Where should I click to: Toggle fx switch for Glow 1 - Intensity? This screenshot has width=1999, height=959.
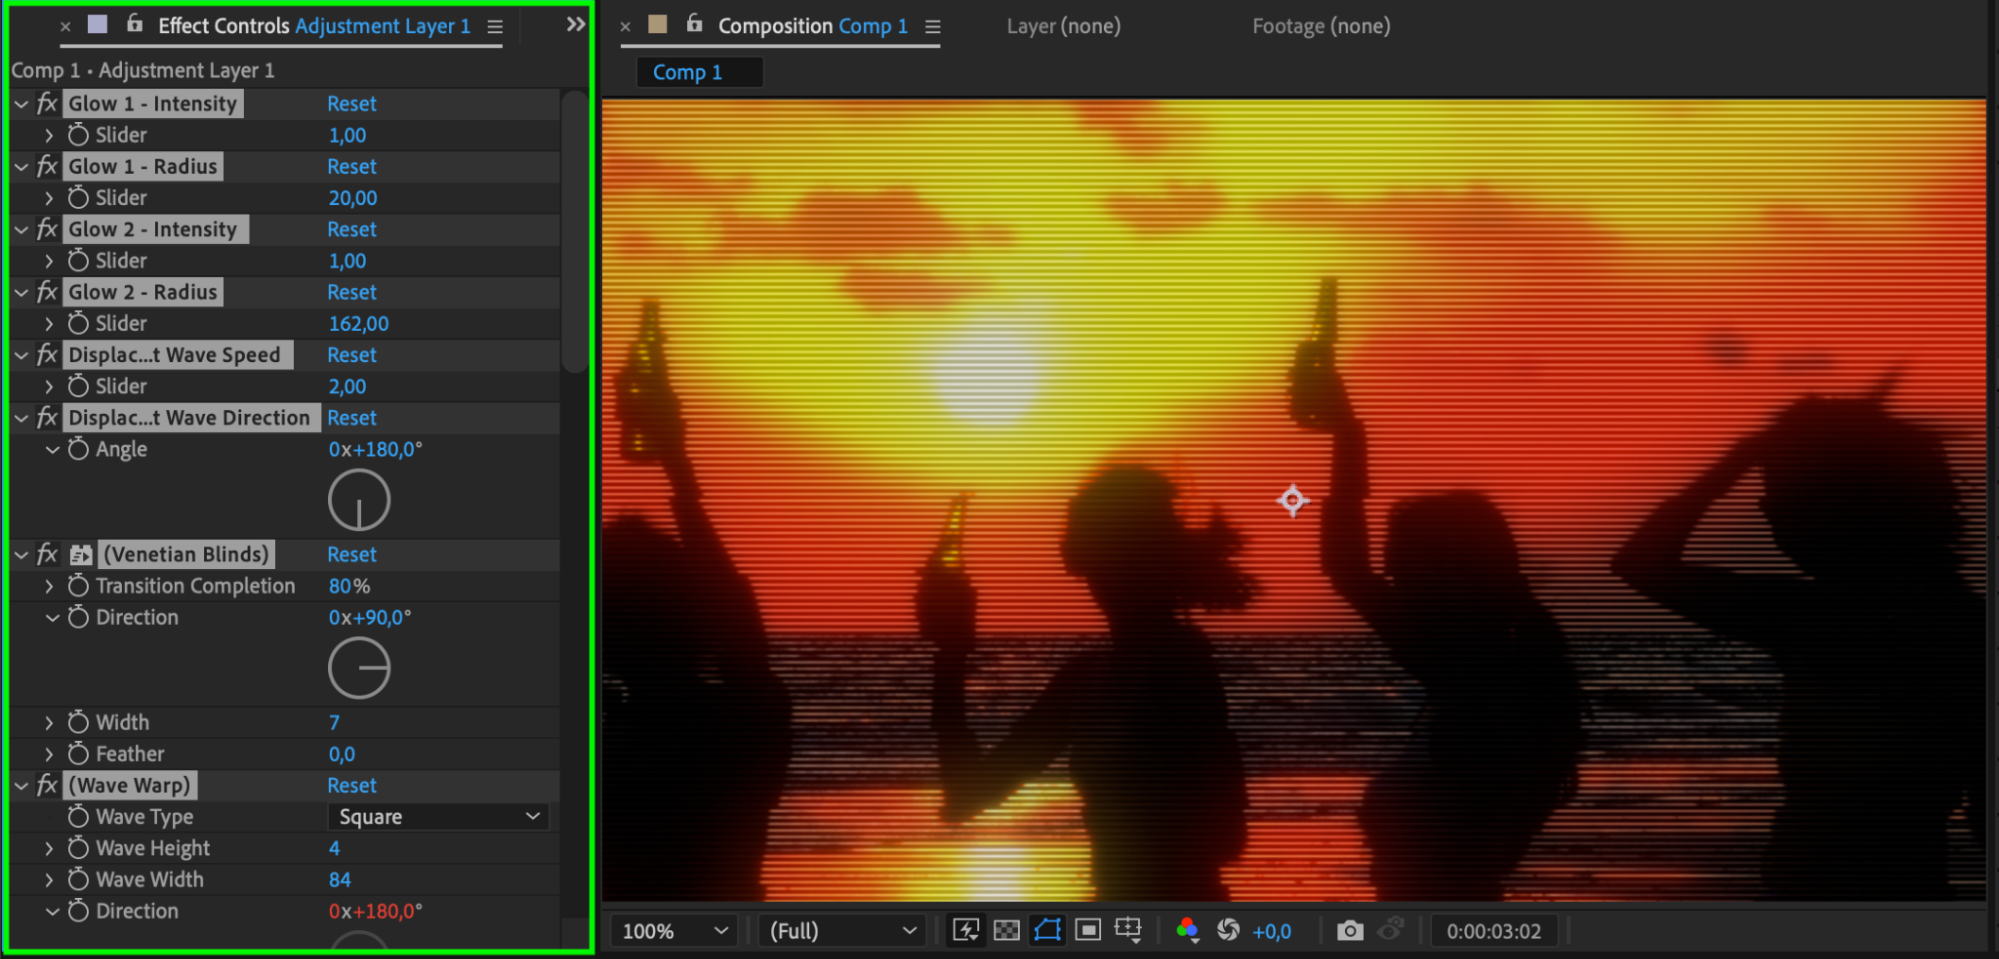coord(47,104)
